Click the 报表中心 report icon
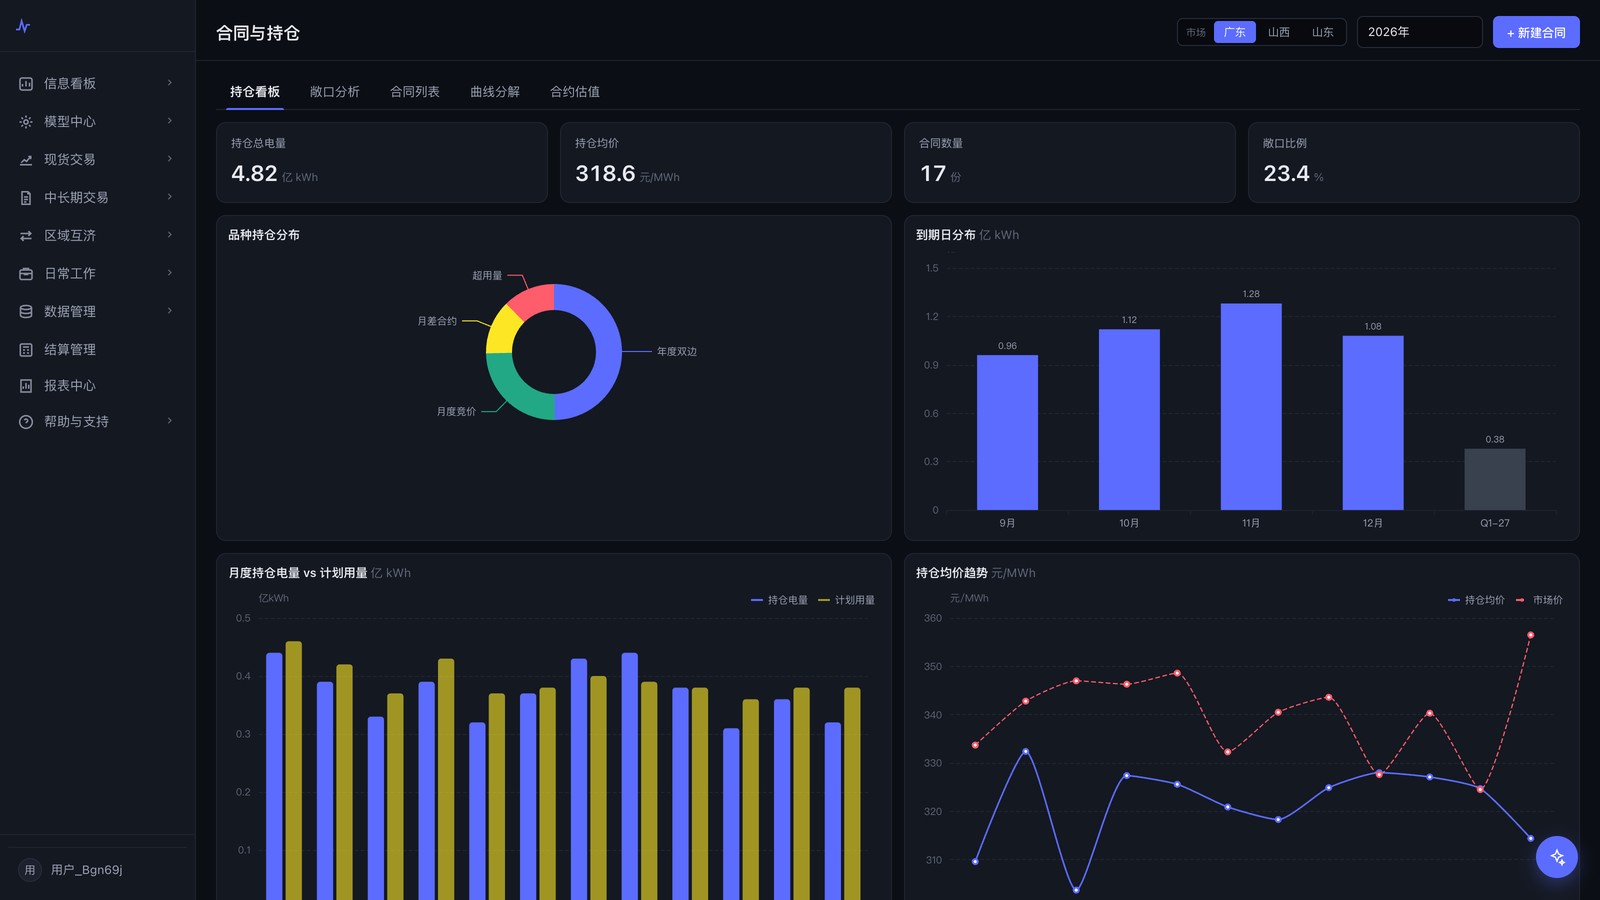This screenshot has width=1600, height=900. [26, 386]
